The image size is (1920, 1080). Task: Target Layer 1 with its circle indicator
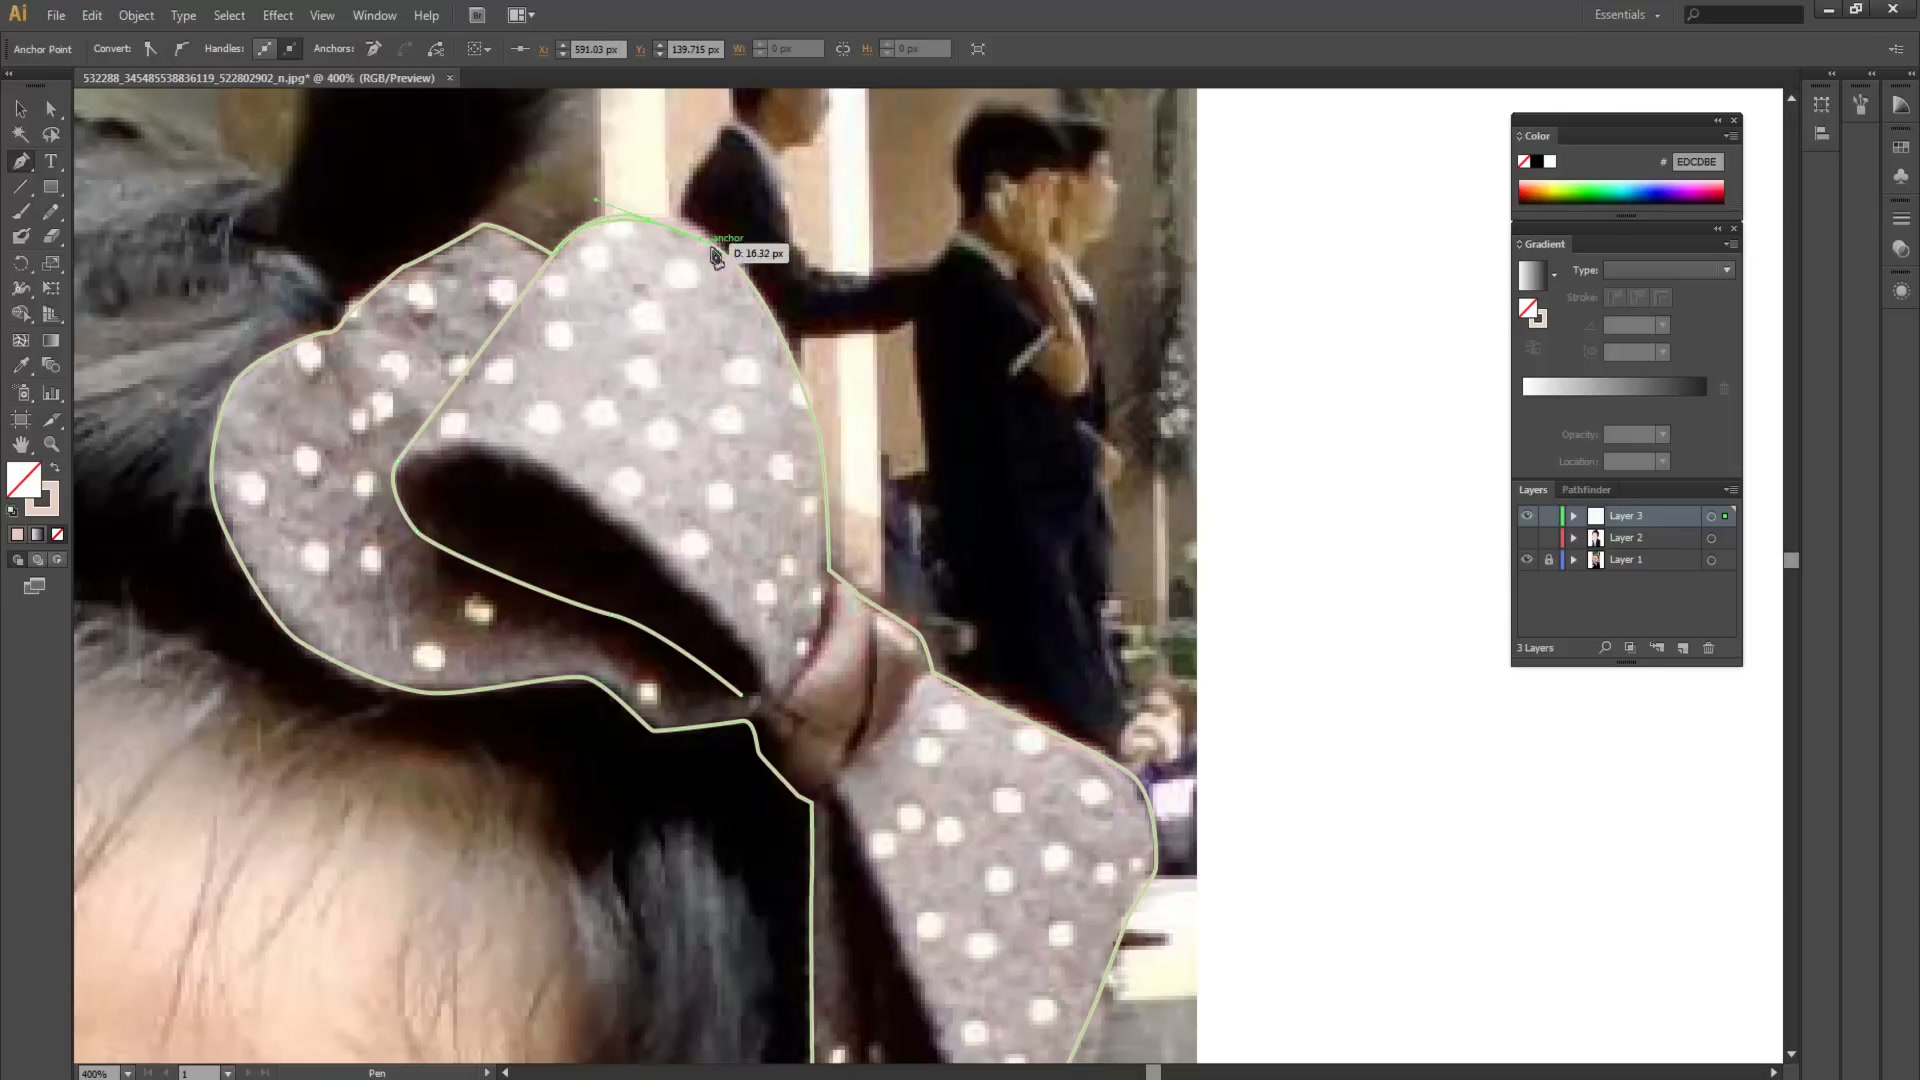1711,560
